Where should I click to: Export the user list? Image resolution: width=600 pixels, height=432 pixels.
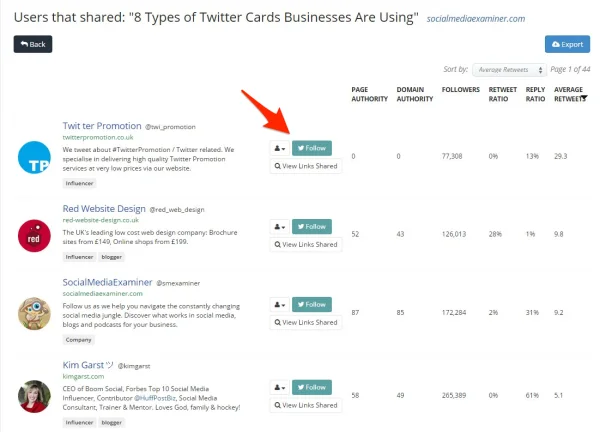567,44
